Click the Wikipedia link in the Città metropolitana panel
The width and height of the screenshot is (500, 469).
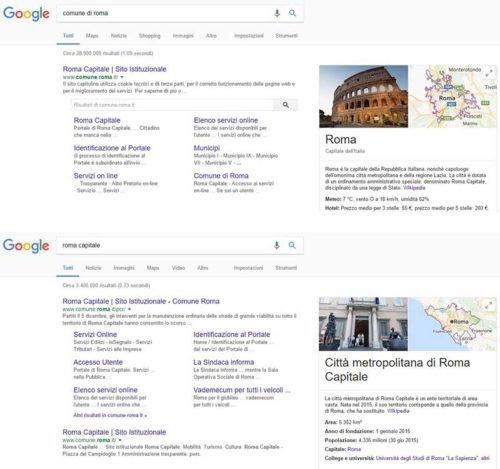[398, 411]
